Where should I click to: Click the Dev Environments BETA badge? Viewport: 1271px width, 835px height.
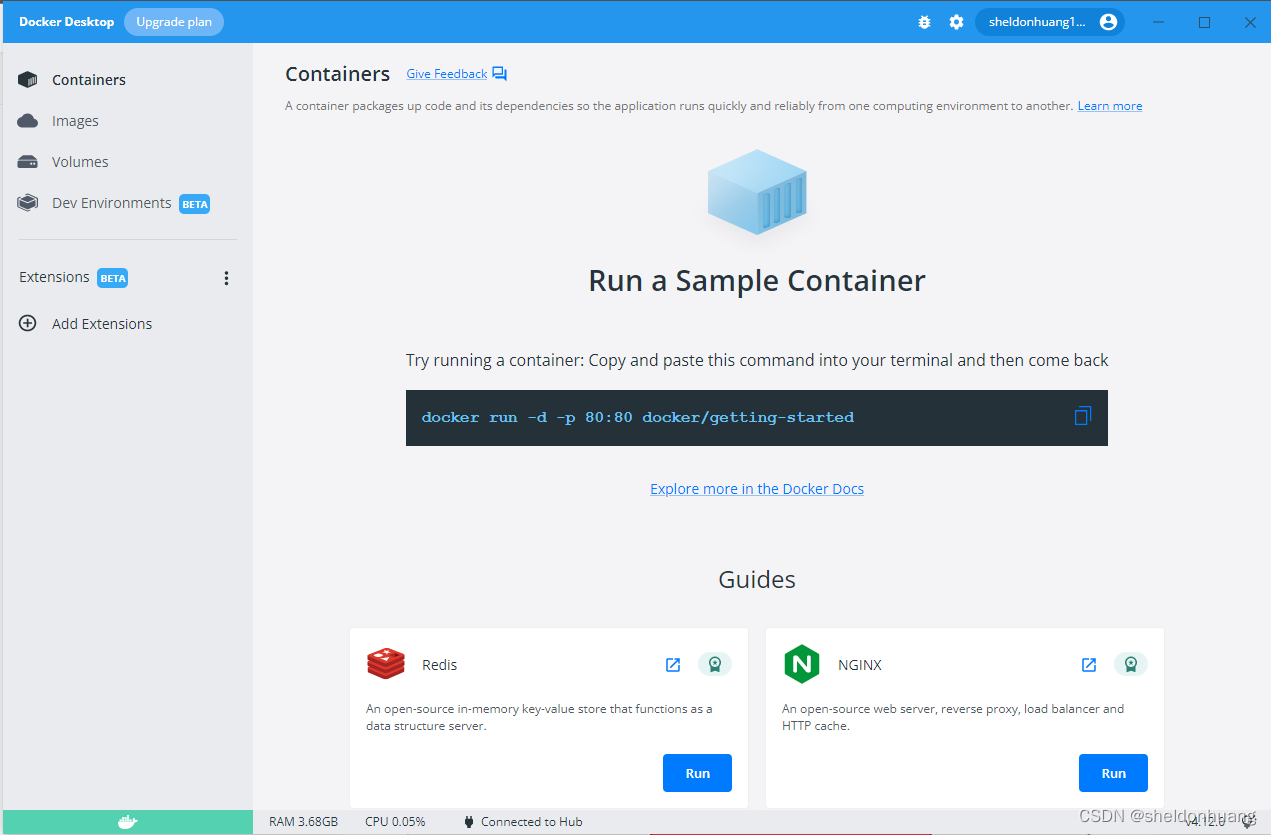click(195, 204)
